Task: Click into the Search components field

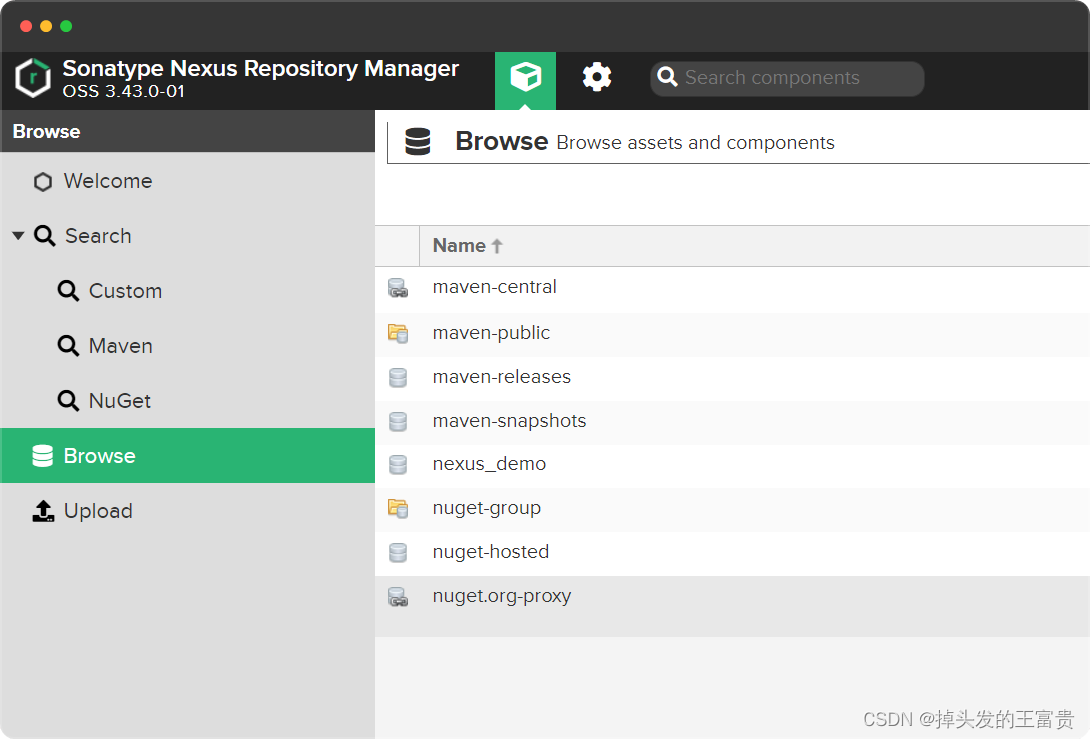Action: click(787, 78)
